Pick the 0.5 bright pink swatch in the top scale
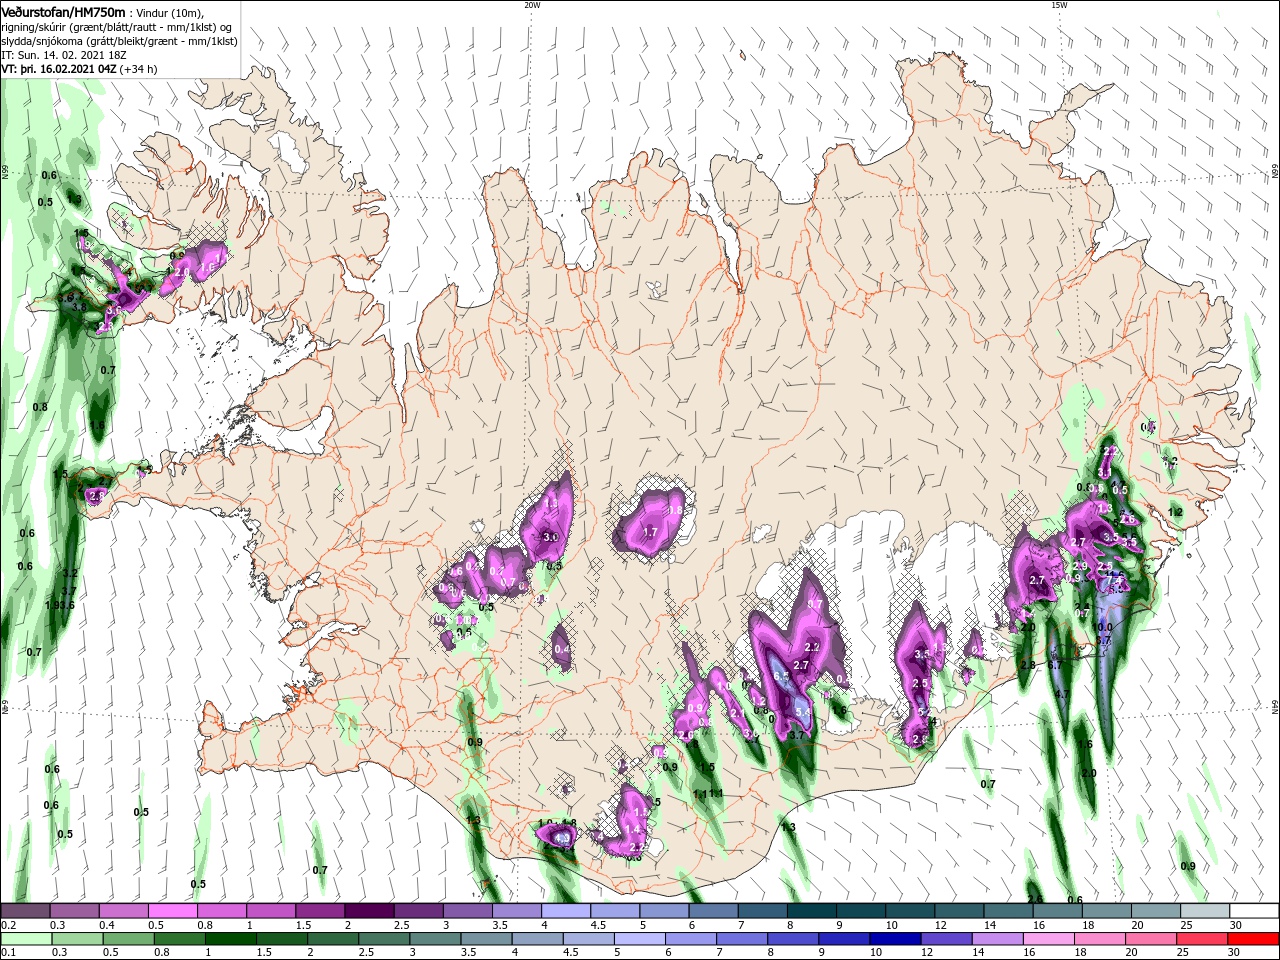Screen dimensions: 1280x960 tap(172, 911)
